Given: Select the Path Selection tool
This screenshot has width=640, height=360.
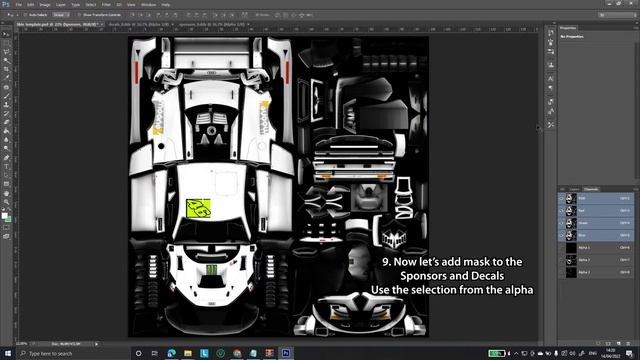Looking at the screenshot, I should [6, 175].
